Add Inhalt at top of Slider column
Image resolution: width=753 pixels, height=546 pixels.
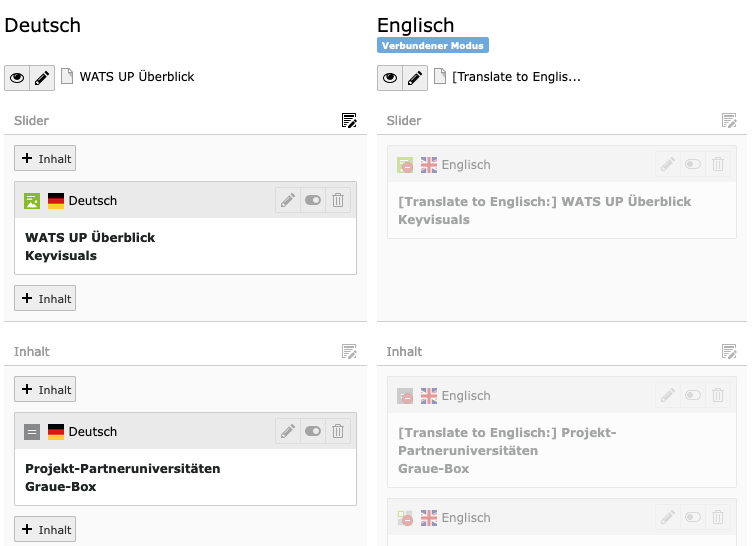point(45,158)
